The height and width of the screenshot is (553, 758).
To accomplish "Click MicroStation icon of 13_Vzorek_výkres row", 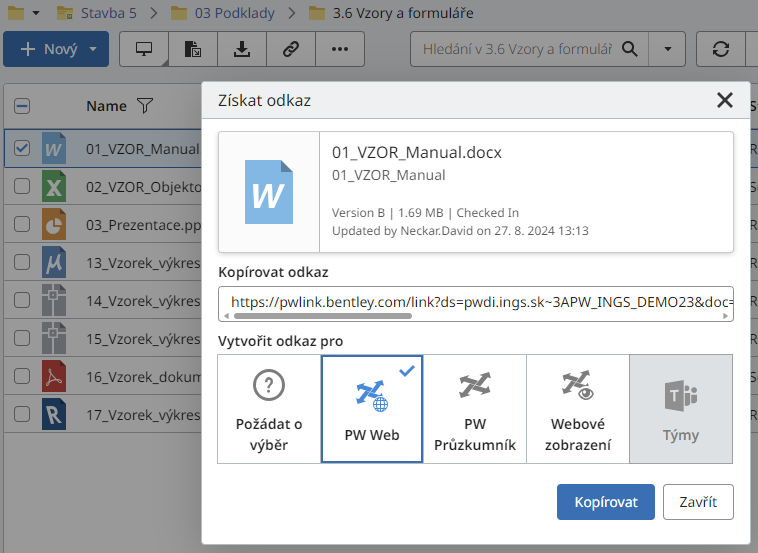I will 54,262.
